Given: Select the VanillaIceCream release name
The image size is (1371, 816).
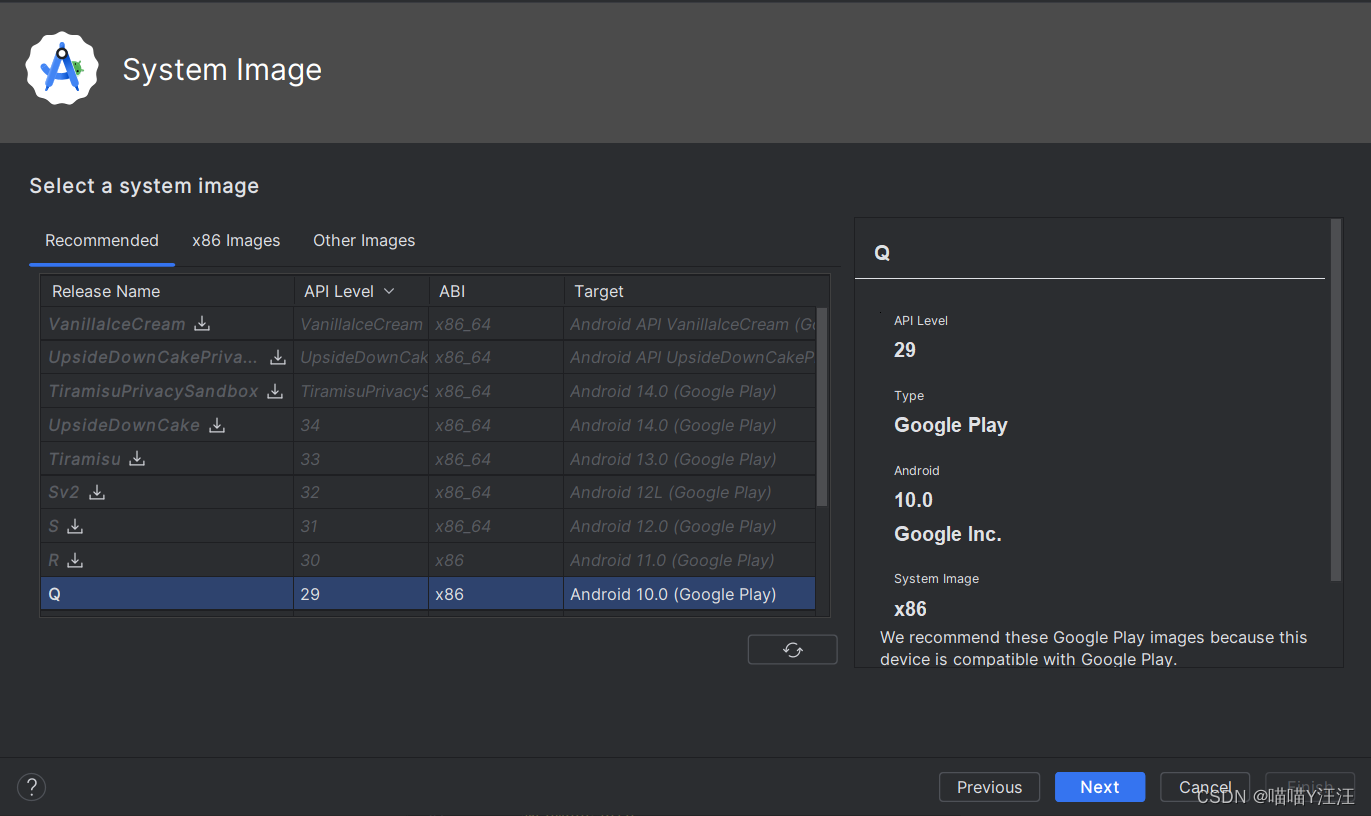Looking at the screenshot, I should click(117, 324).
